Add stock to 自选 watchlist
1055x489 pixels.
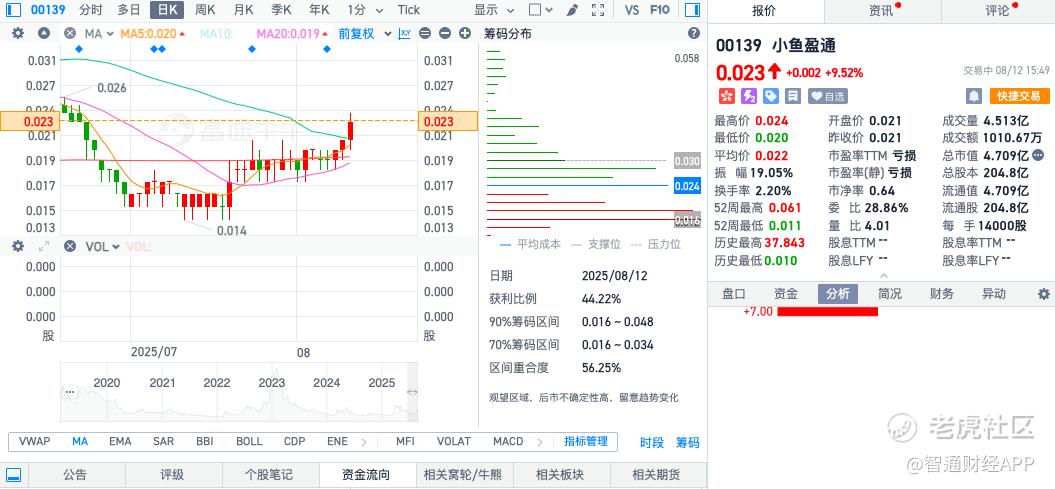tap(828, 96)
